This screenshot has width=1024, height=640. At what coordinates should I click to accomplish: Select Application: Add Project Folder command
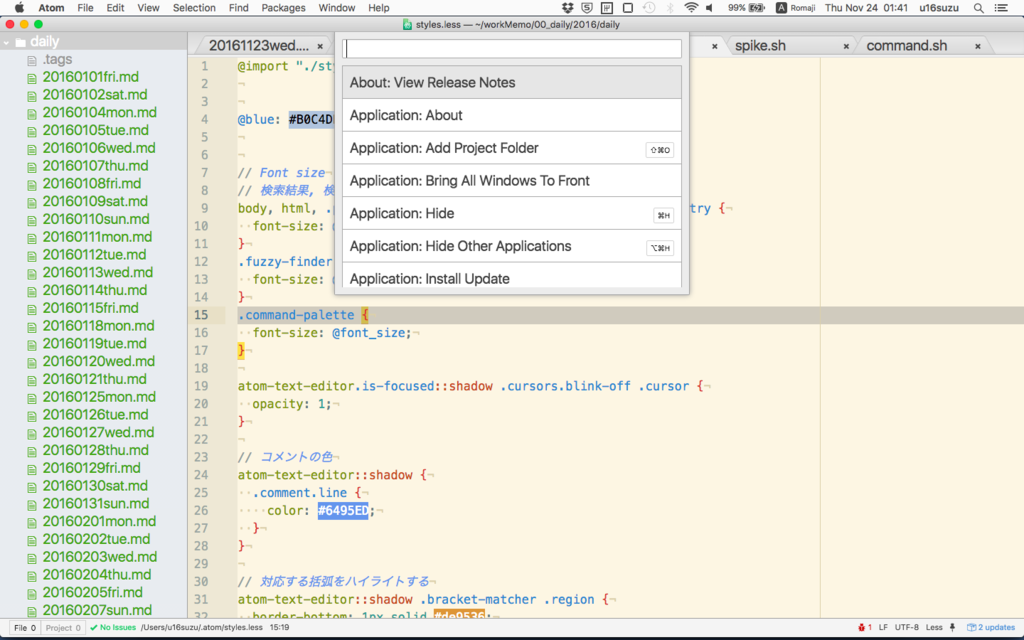pyautogui.click(x=512, y=148)
